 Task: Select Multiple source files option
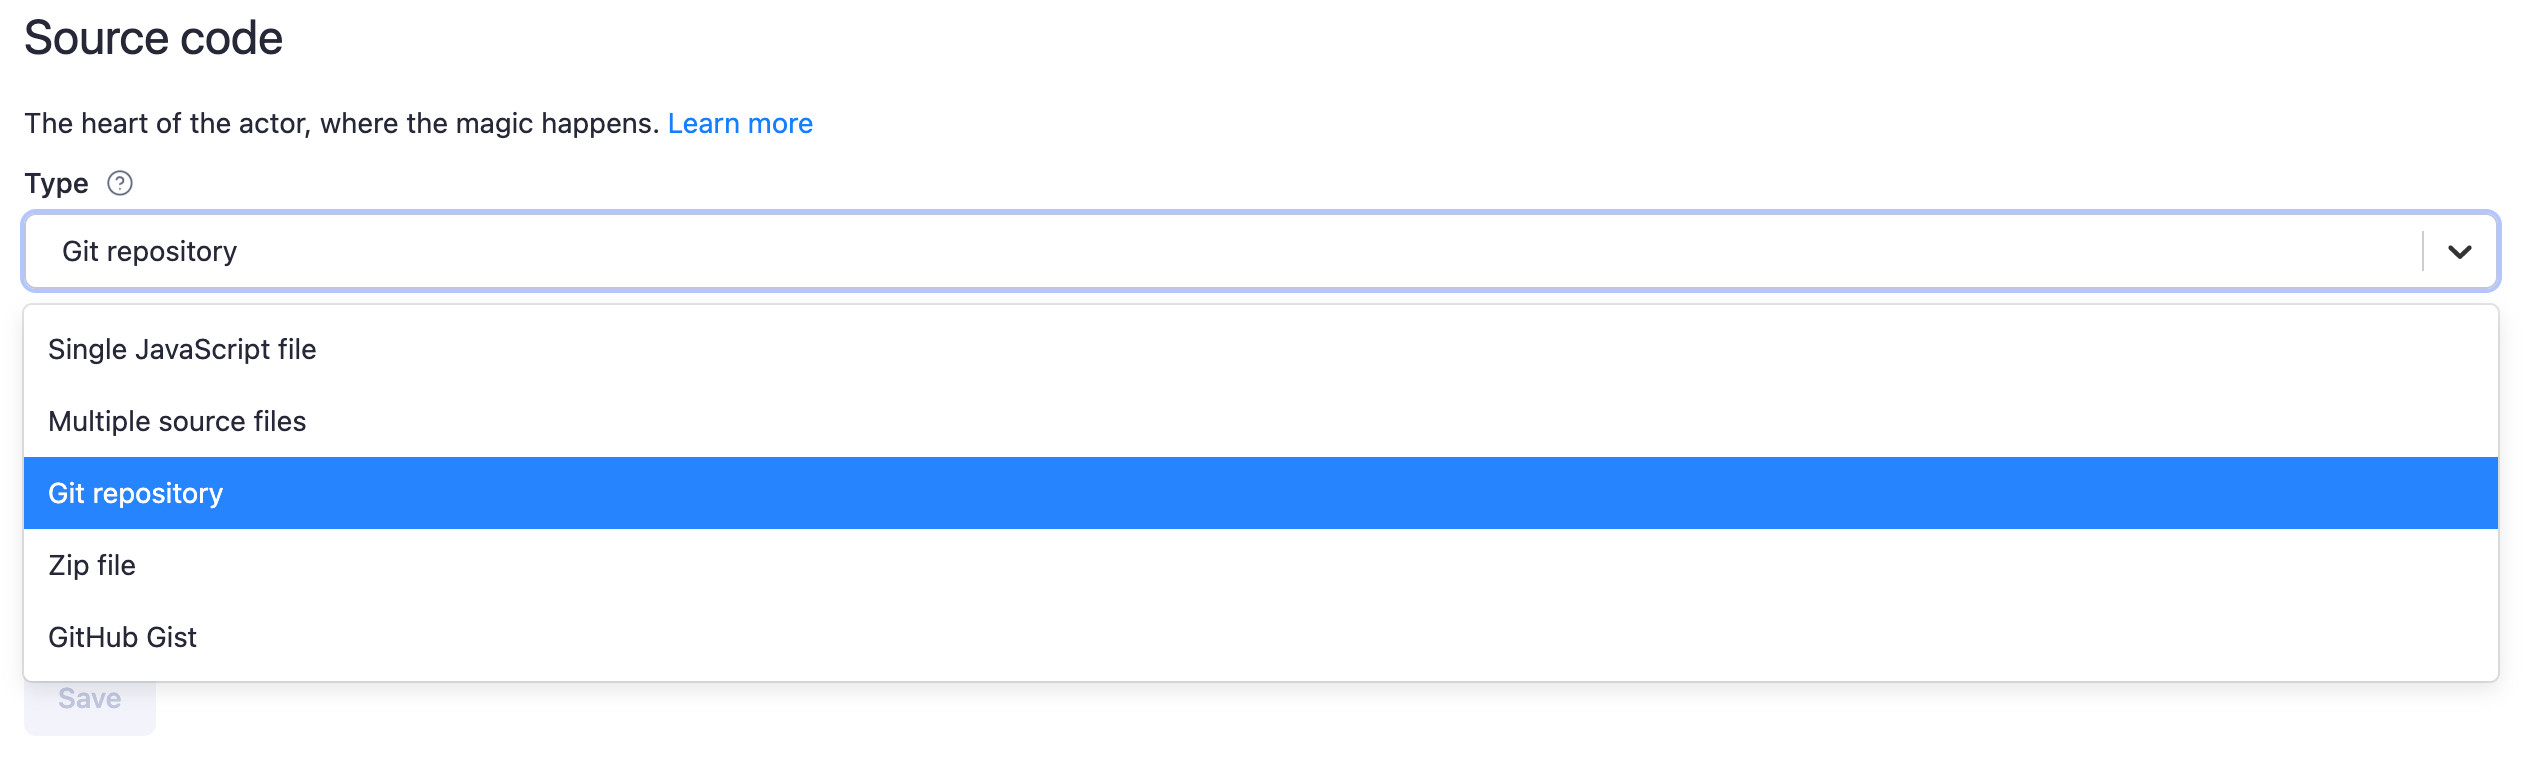point(178,421)
